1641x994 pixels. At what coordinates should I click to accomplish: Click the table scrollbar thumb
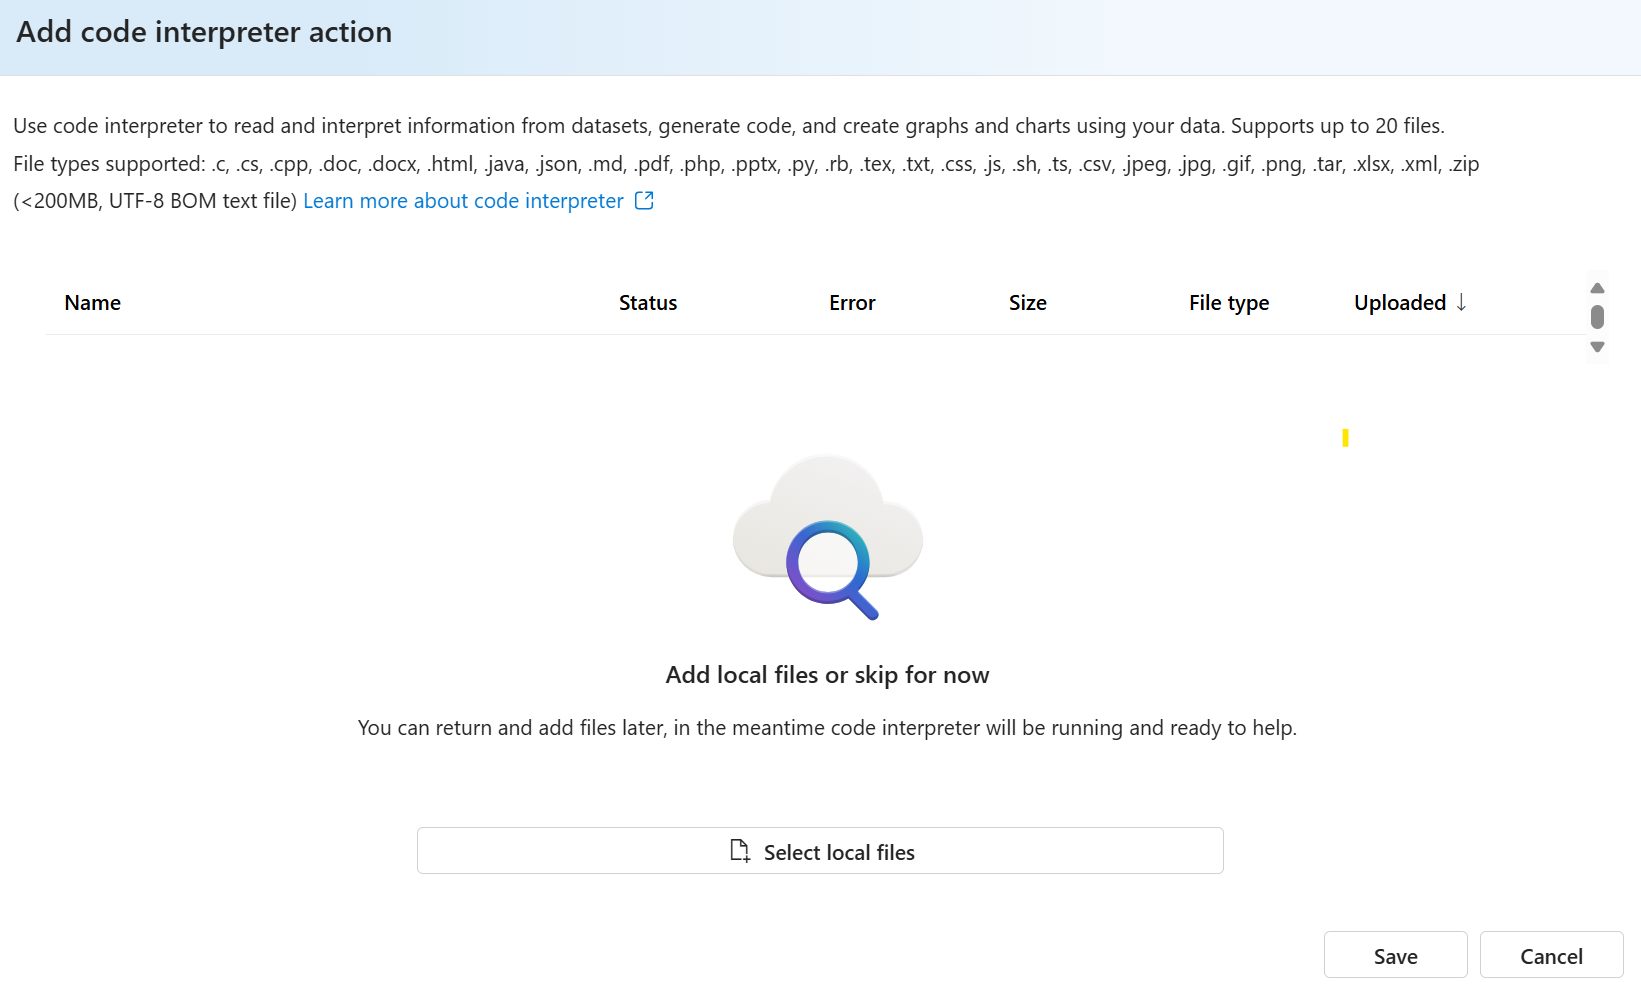click(1597, 317)
